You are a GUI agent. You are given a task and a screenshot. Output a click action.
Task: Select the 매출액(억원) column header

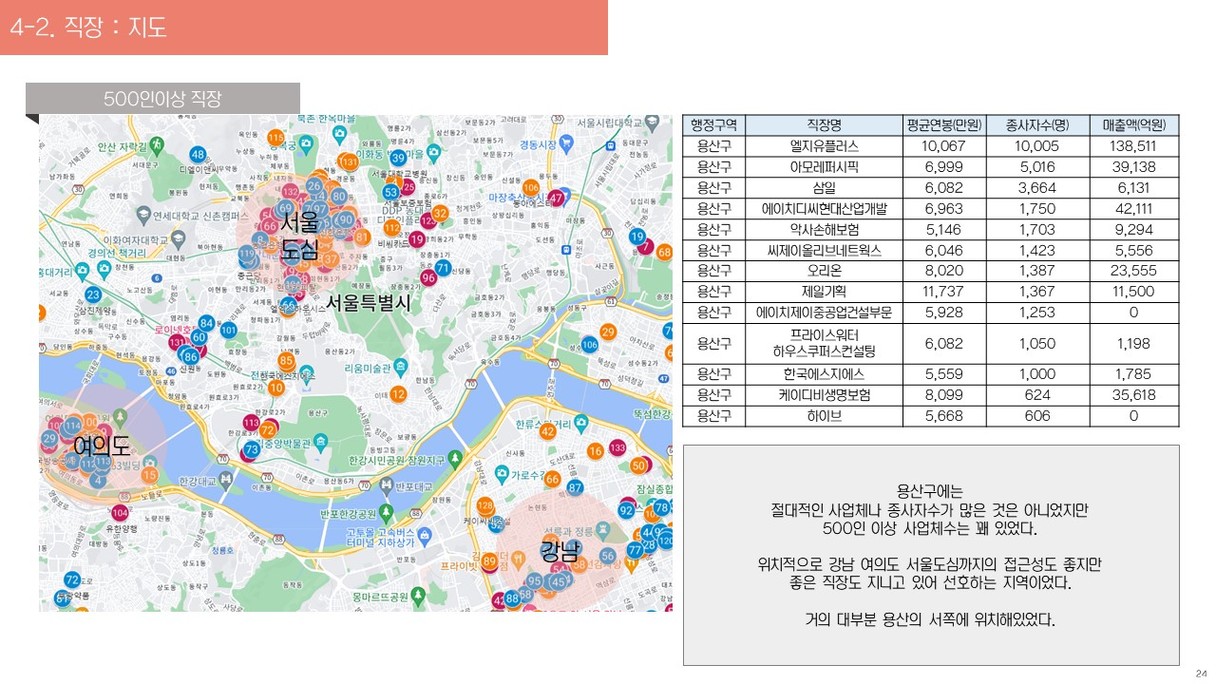1134,125
